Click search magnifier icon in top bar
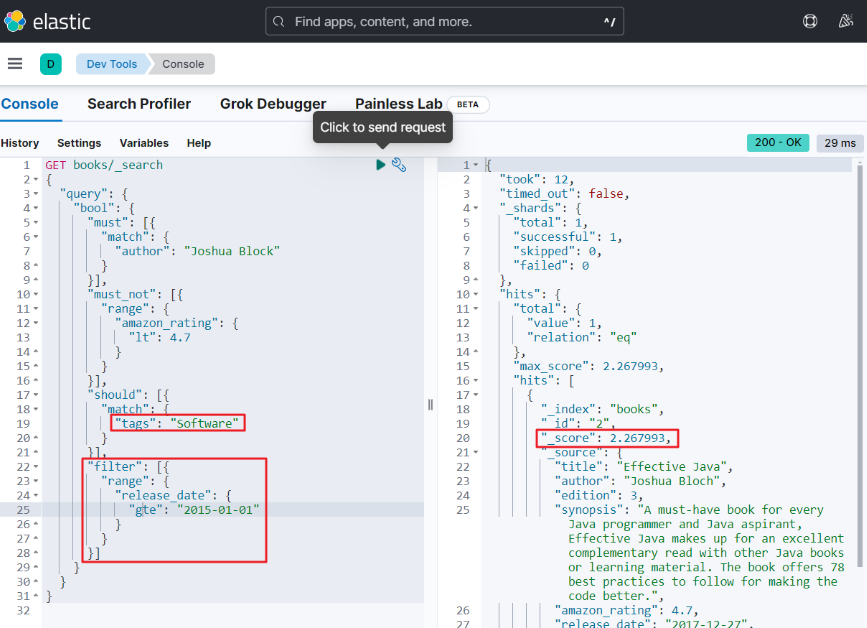 click(x=279, y=22)
